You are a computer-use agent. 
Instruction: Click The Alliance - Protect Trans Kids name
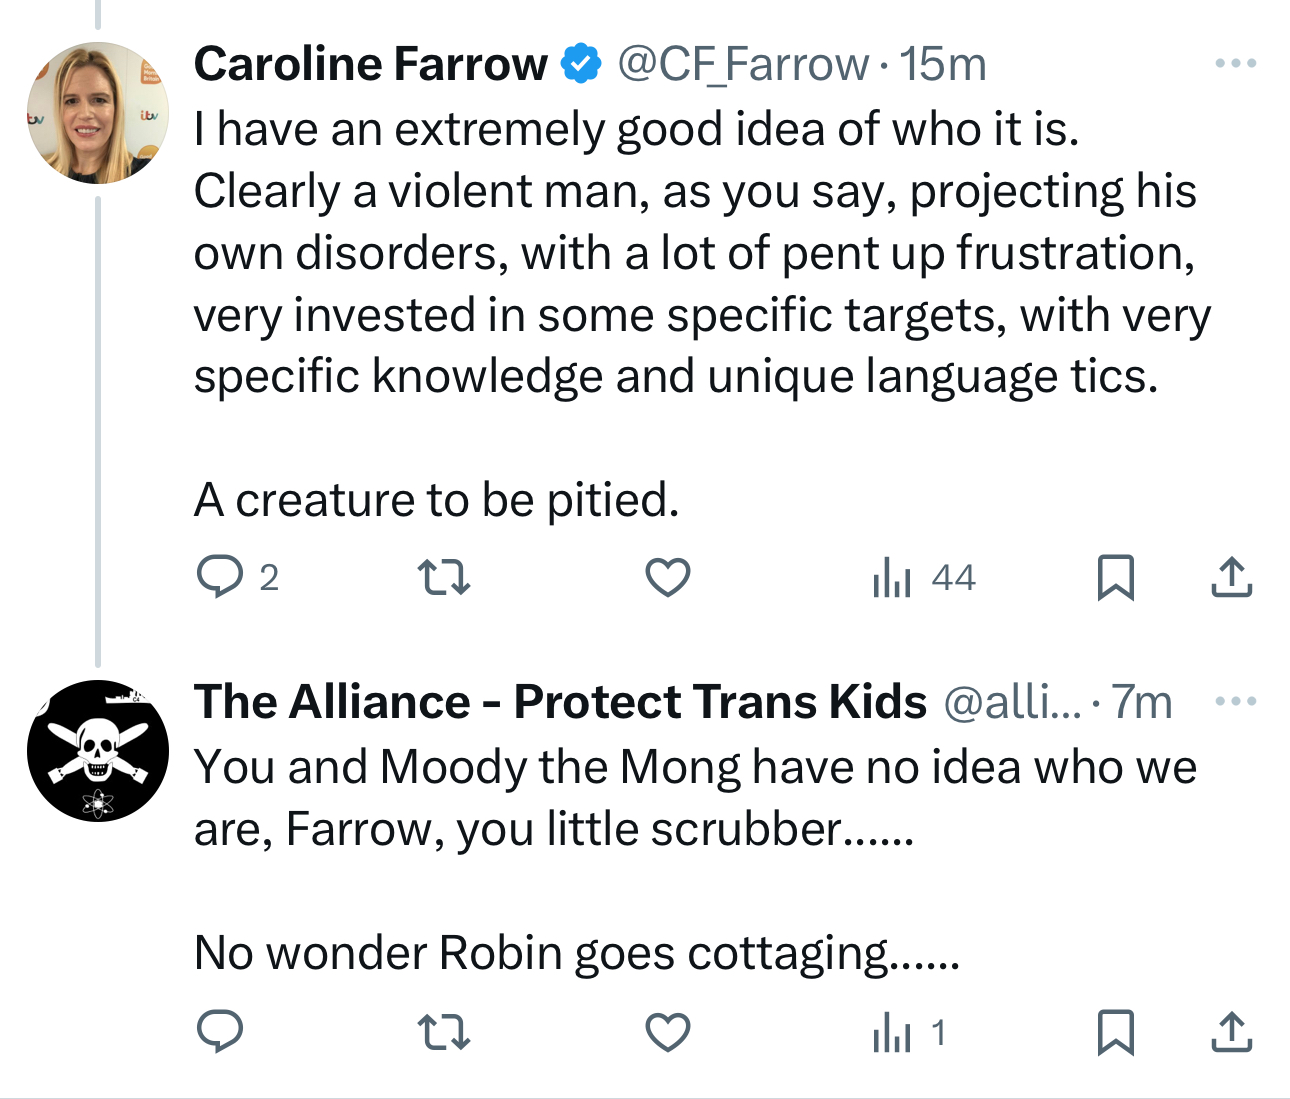point(560,702)
